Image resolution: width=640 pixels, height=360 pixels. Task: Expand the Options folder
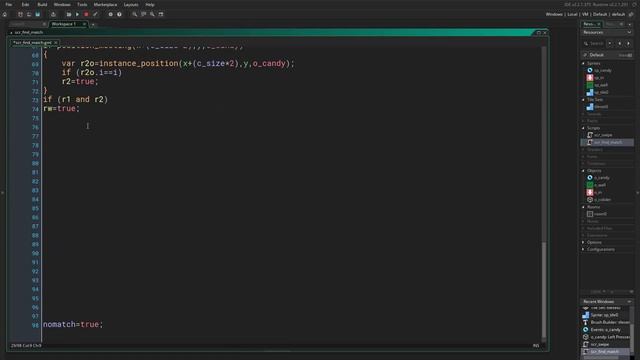(583, 242)
